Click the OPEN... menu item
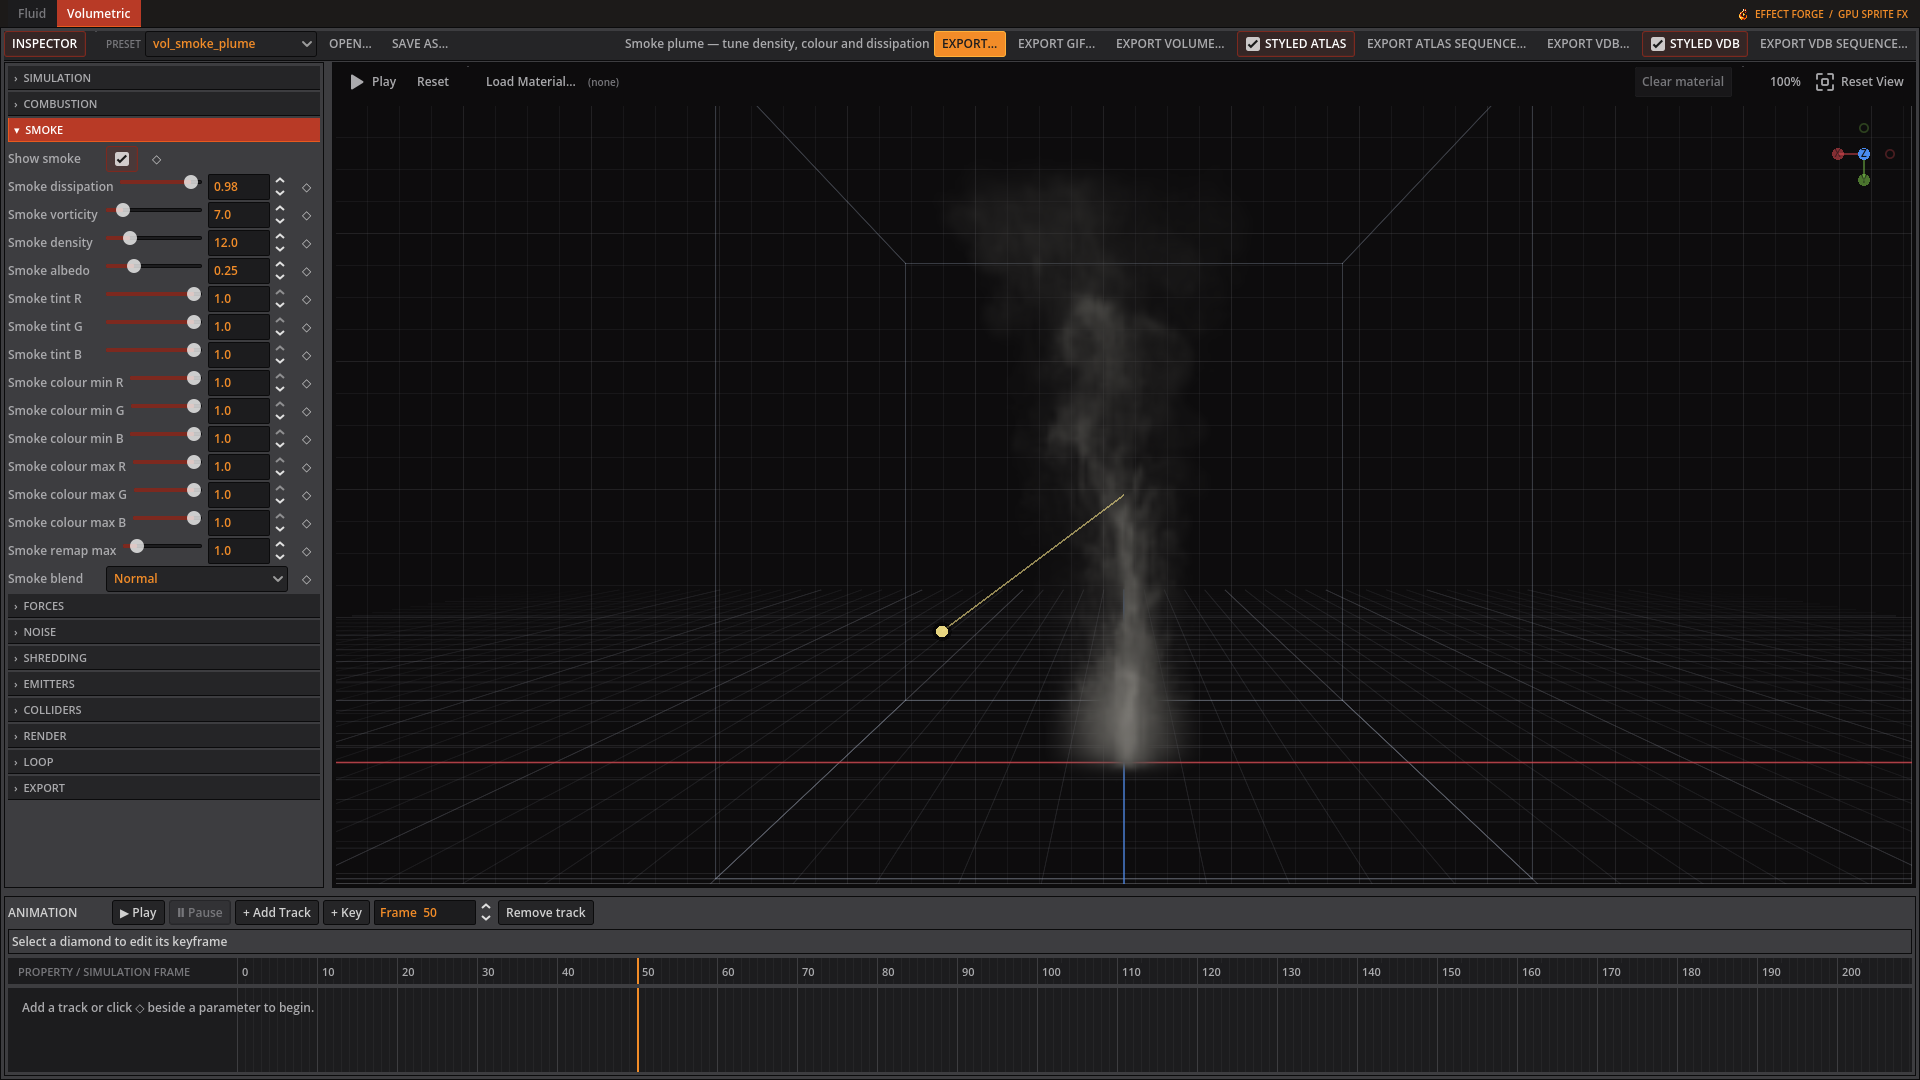 tap(350, 44)
